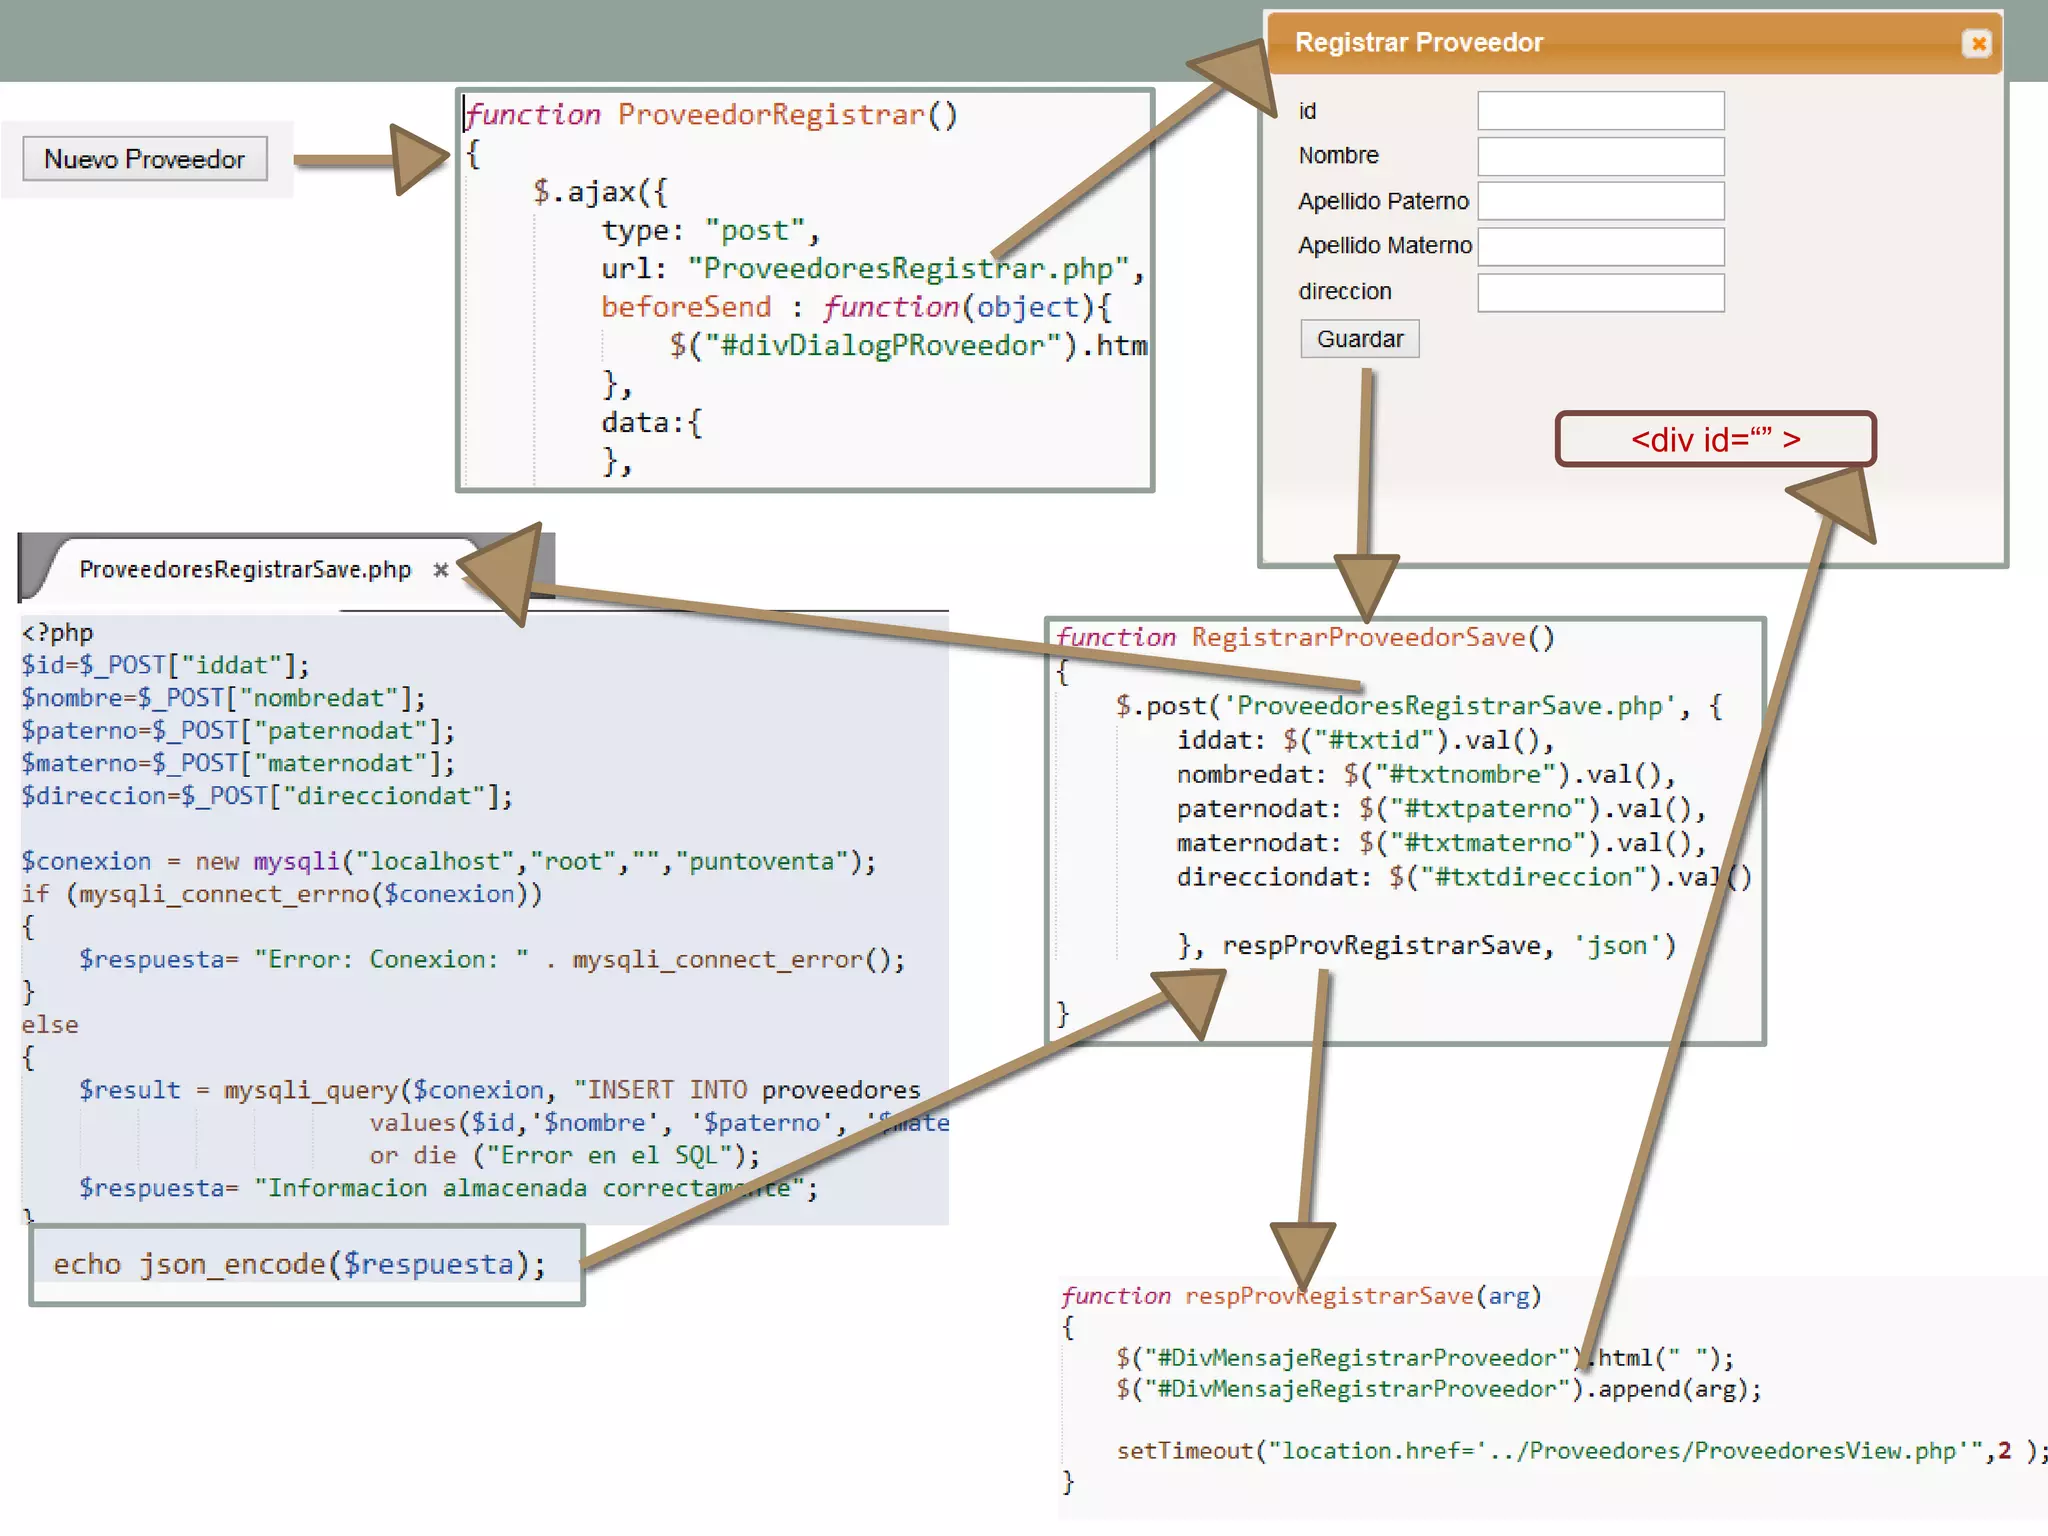Focus the direccion text field
Image resolution: width=2048 pixels, height=1536 pixels.
(x=1600, y=292)
